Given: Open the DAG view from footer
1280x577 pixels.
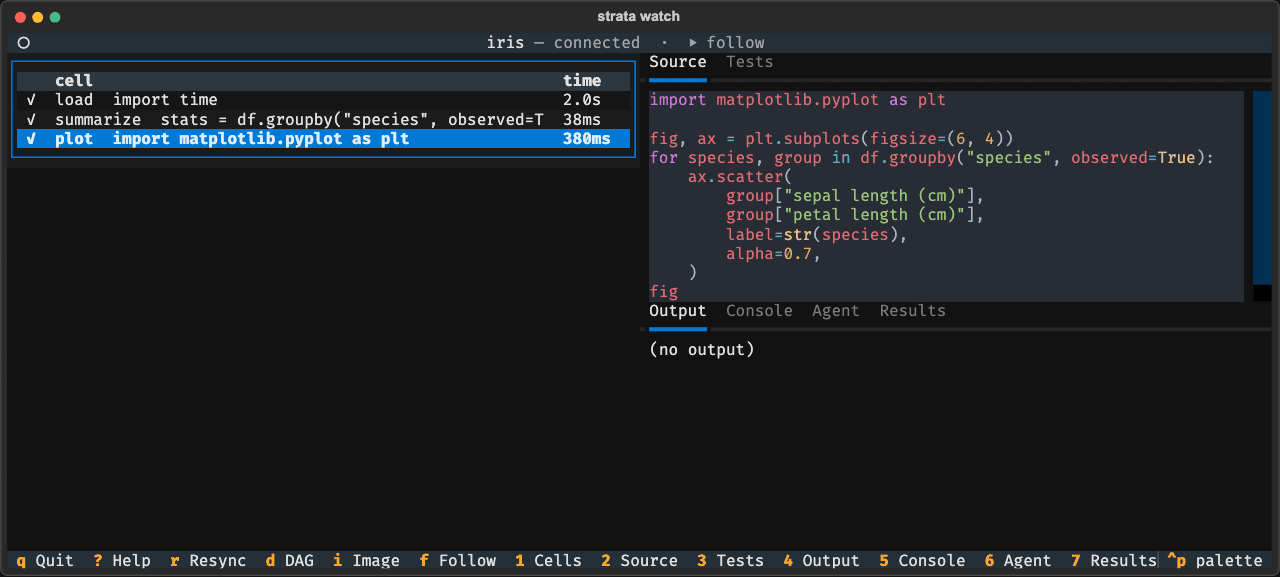Looking at the screenshot, I should [x=290, y=561].
